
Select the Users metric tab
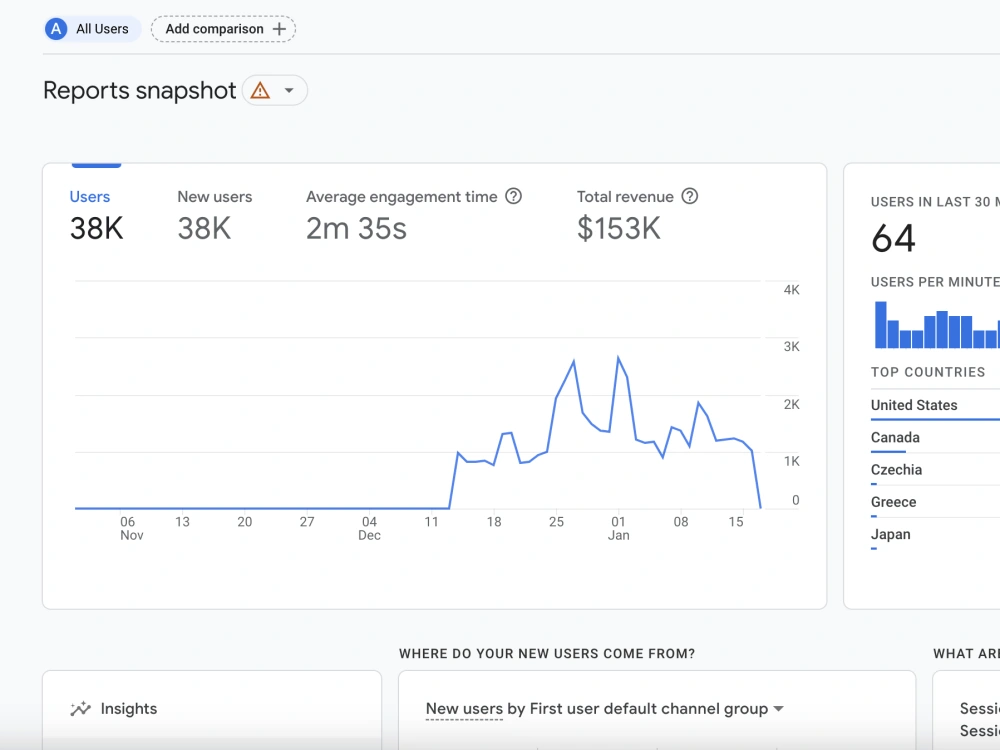coord(96,216)
